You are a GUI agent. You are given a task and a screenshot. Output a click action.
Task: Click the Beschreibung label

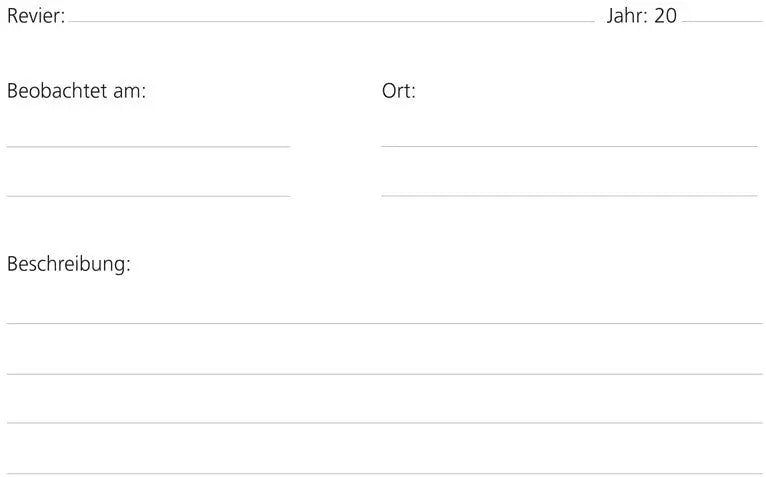click(69, 266)
